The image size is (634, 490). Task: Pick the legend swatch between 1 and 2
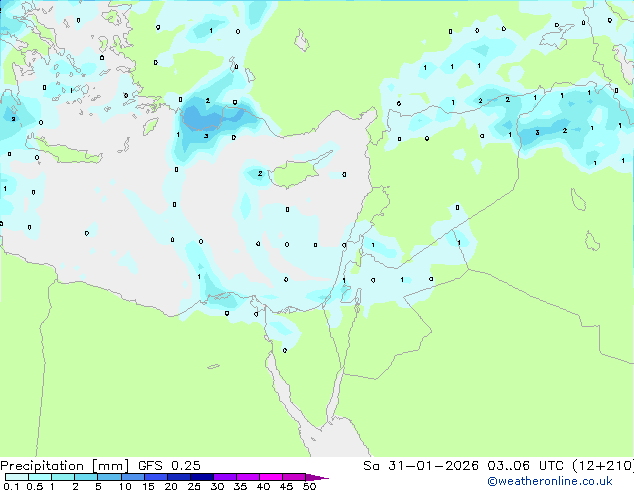(63, 477)
